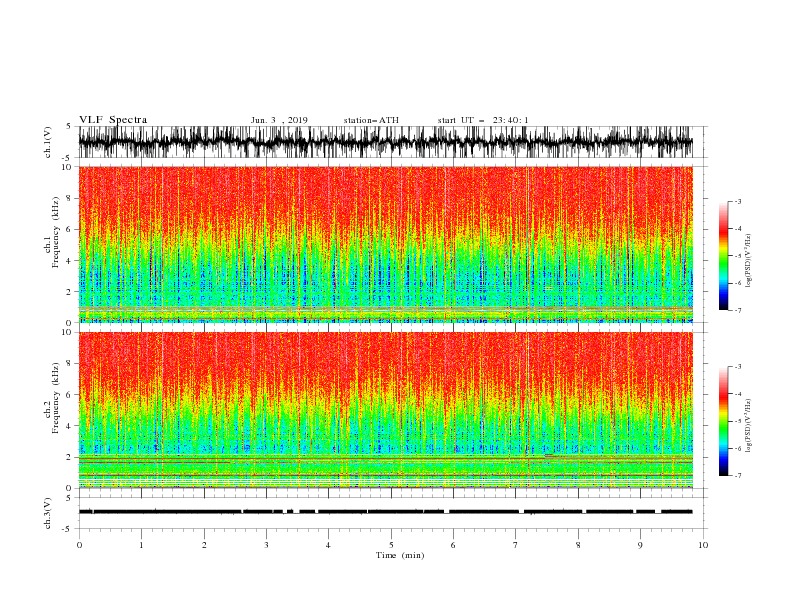Click the "8" tick on the time axis
This screenshot has width=792, height=612.
point(578,545)
